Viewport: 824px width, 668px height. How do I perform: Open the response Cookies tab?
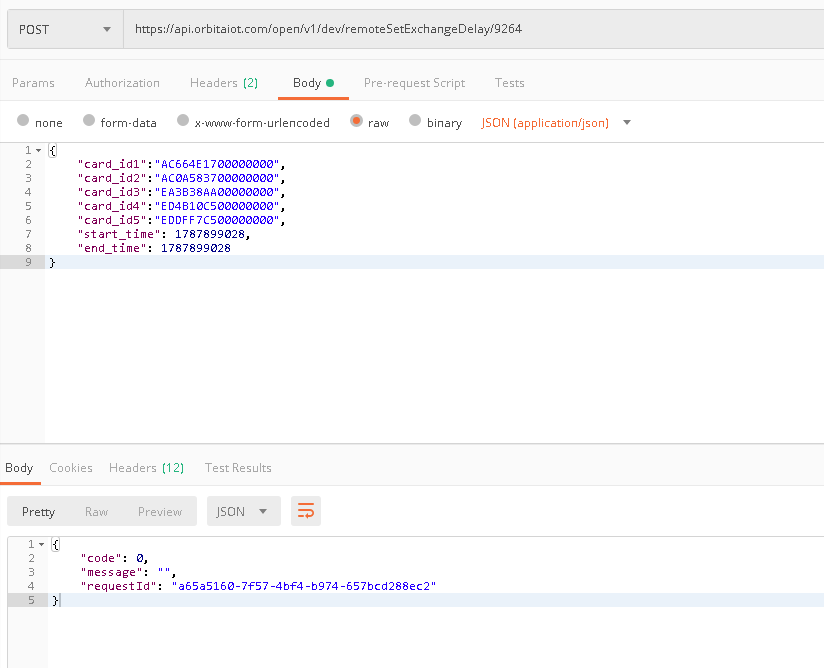point(71,468)
